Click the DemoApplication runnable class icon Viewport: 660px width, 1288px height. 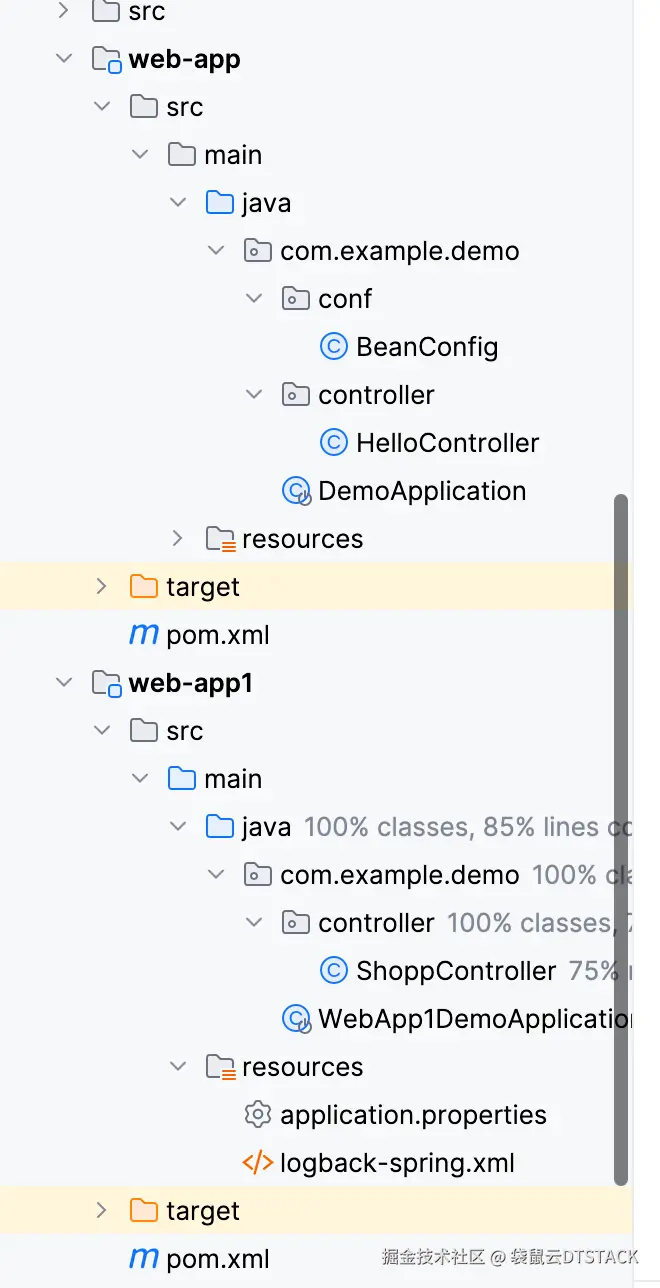click(296, 491)
